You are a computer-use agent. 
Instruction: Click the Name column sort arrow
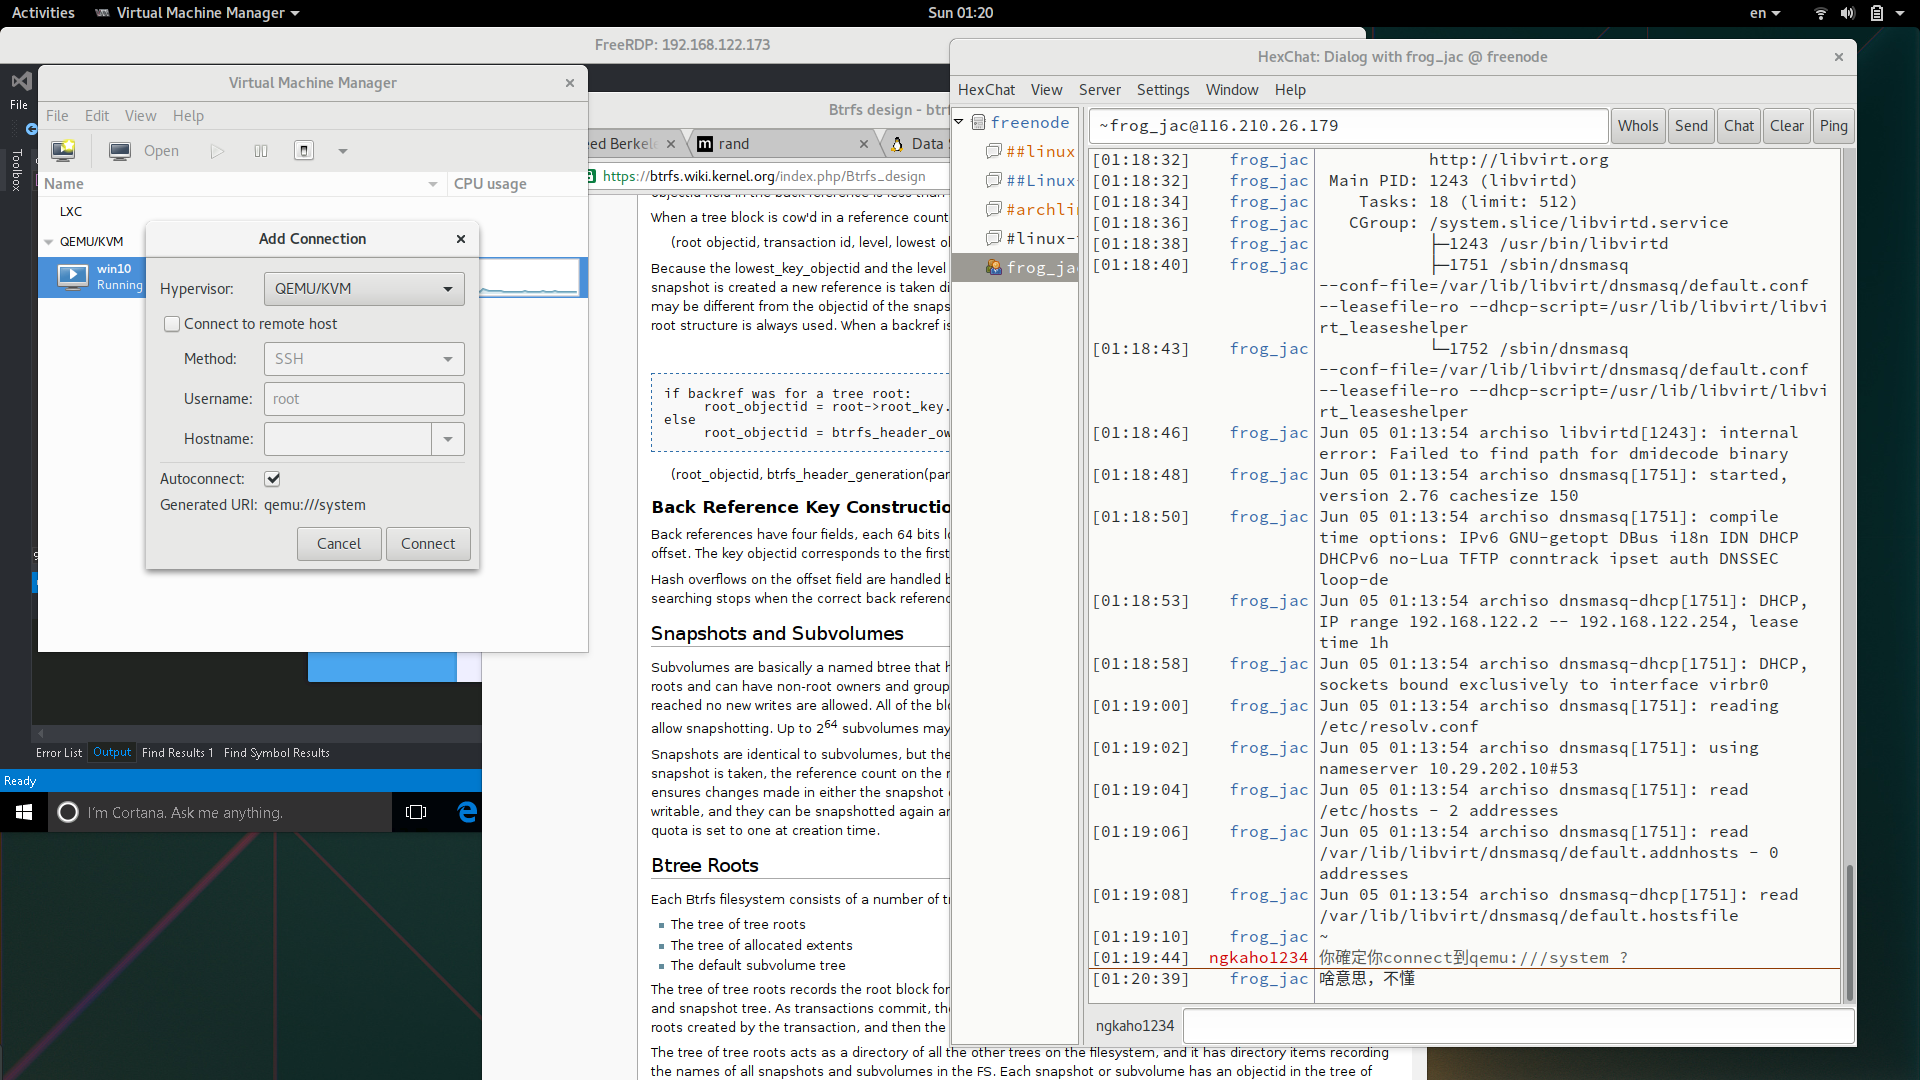(432, 184)
